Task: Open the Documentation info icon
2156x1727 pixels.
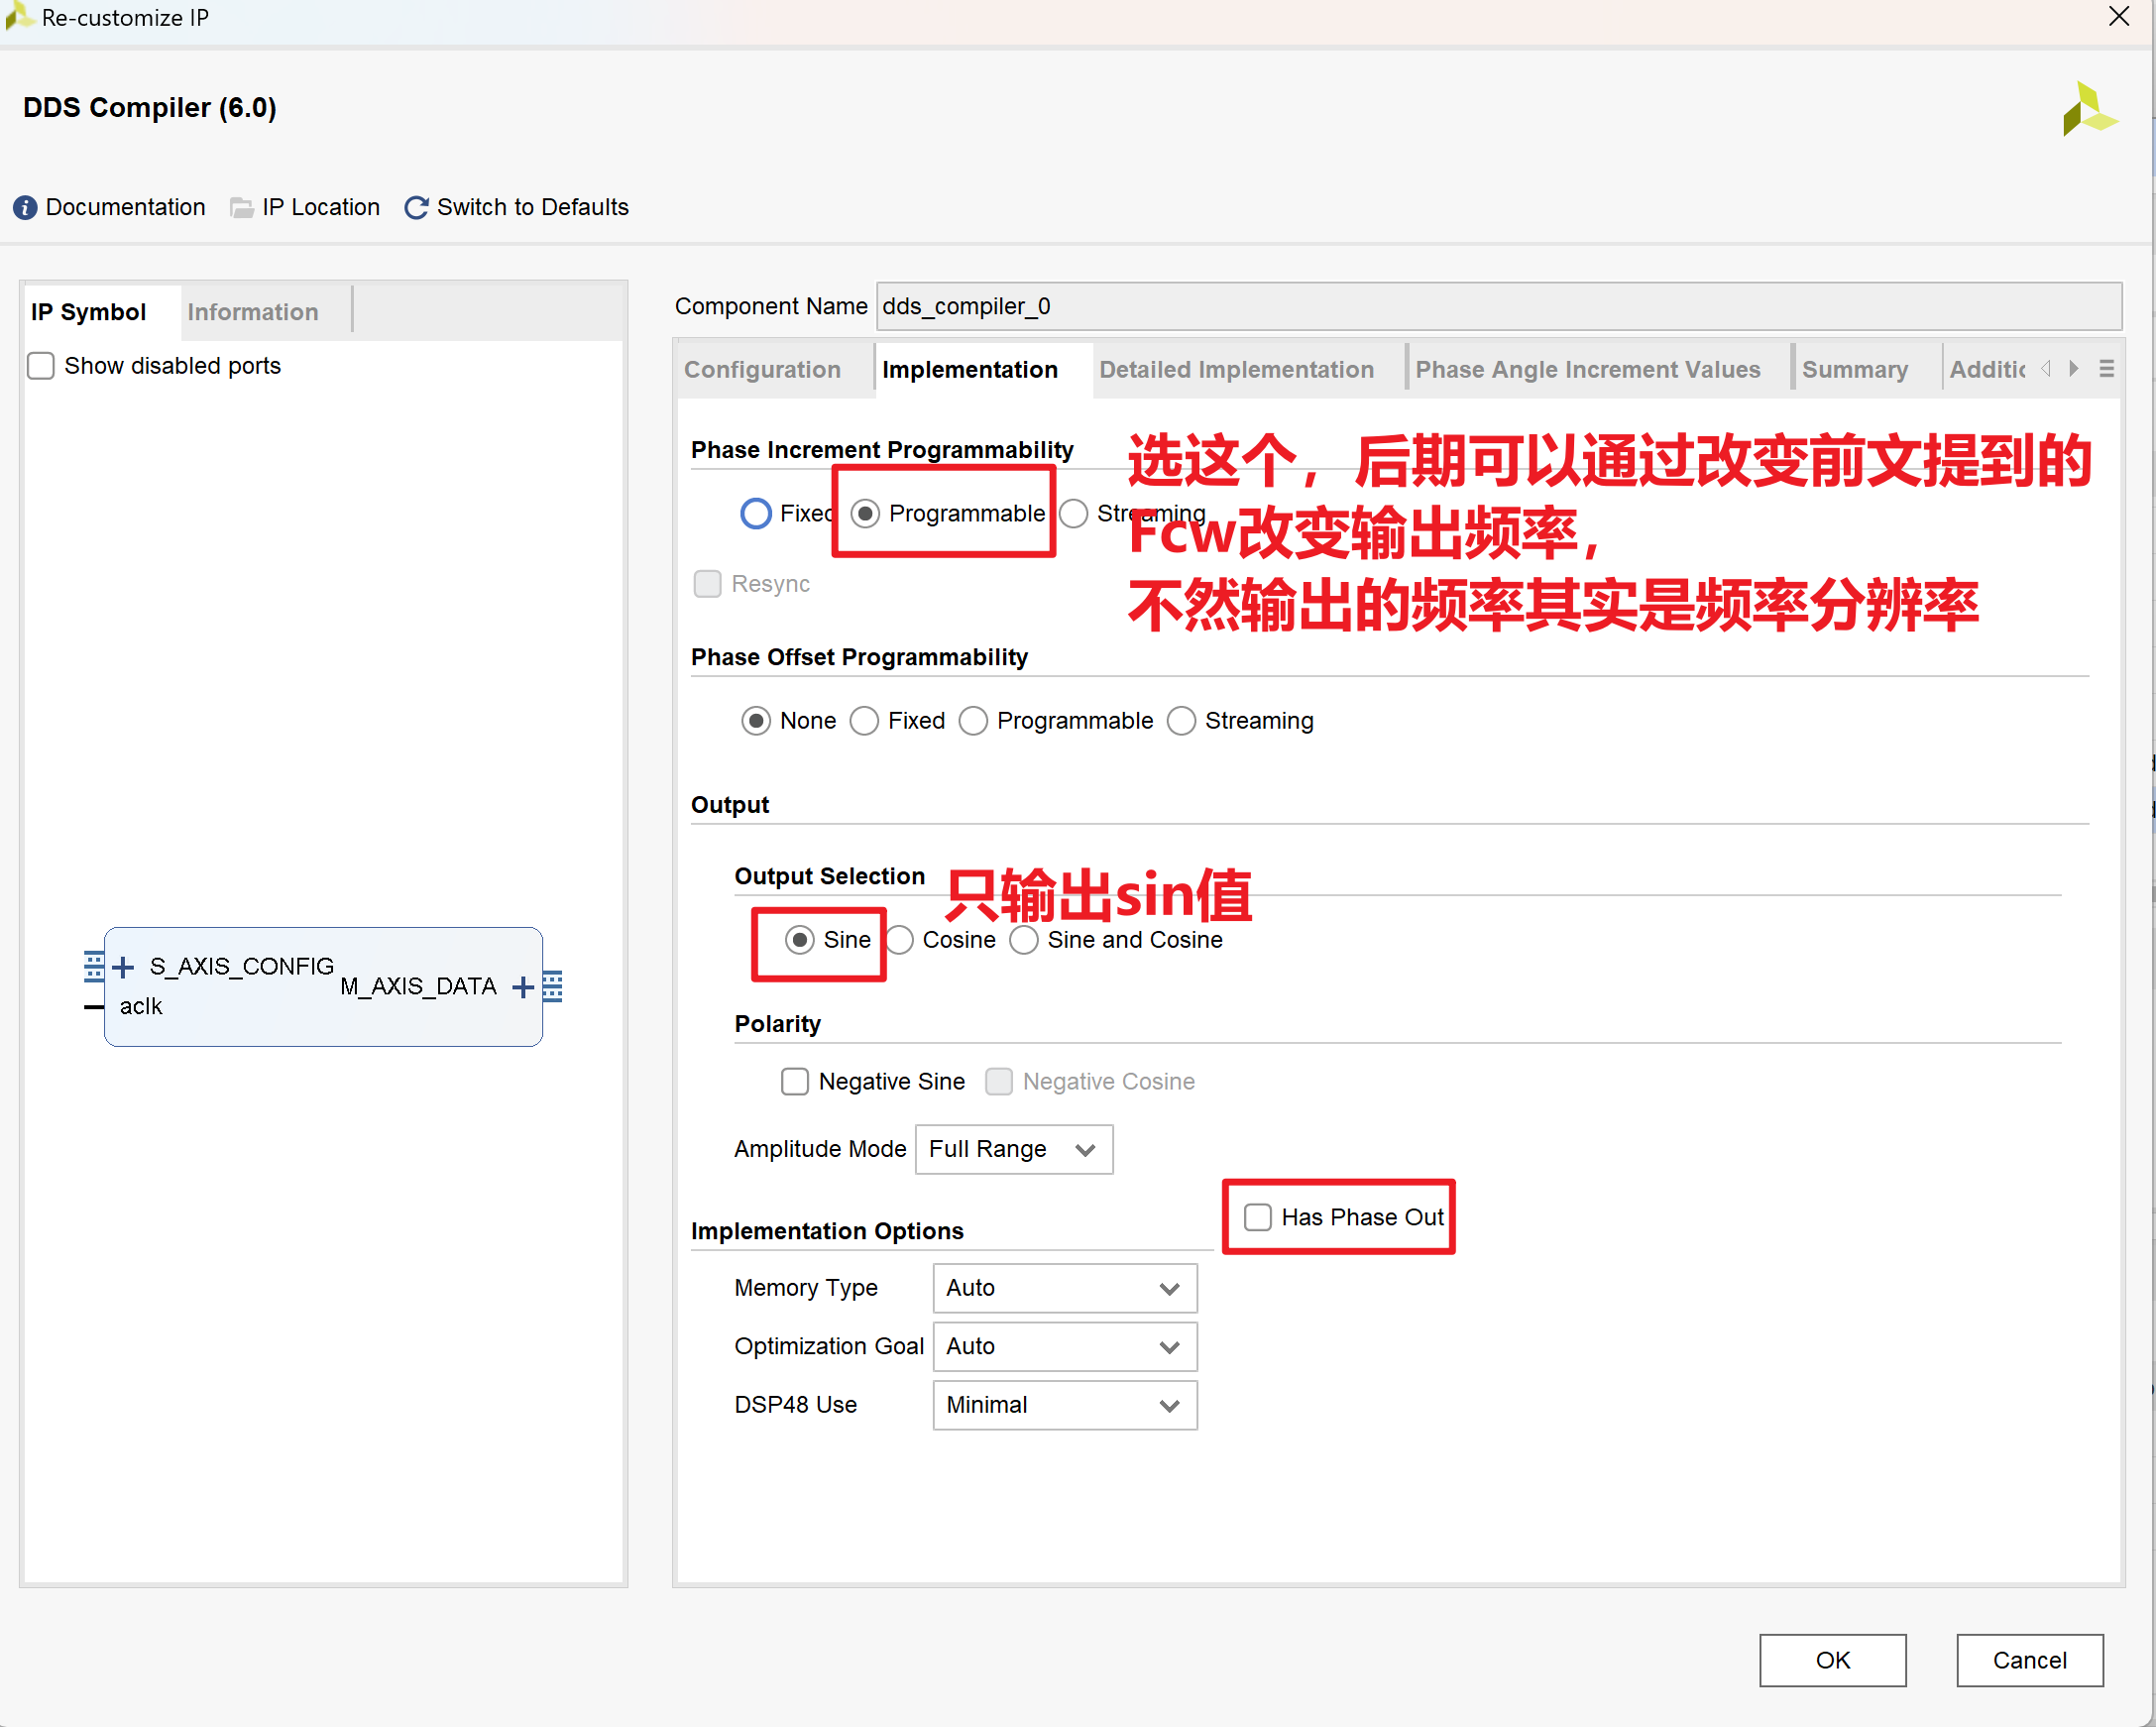Action: (25, 207)
